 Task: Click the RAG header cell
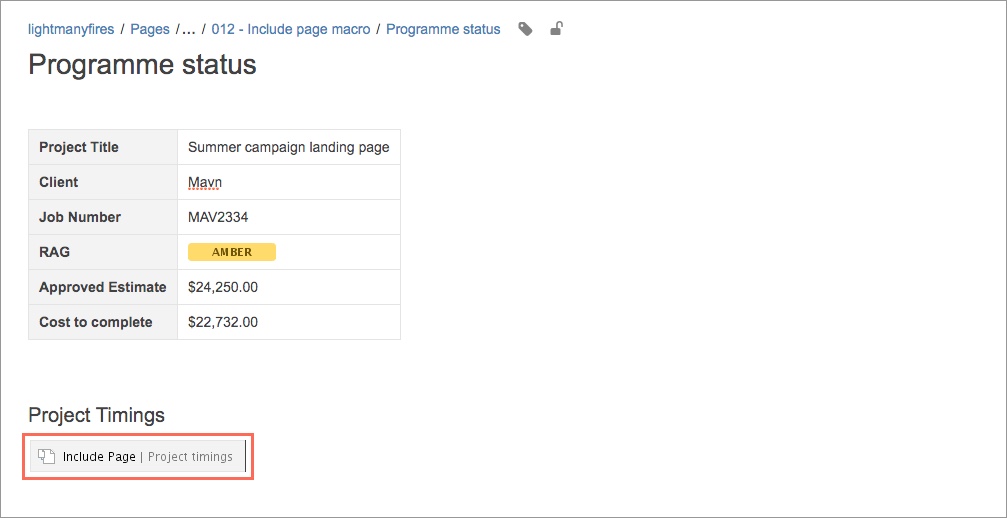click(103, 252)
